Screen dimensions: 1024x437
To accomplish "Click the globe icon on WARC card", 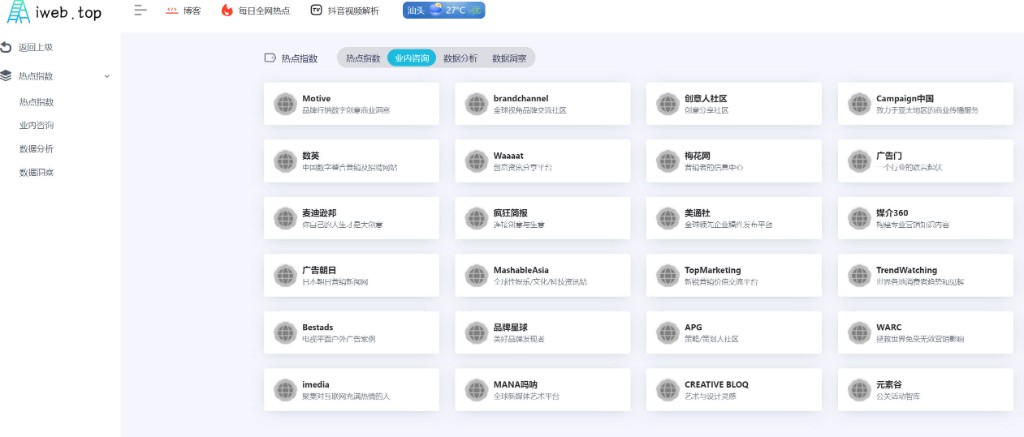I will coord(859,332).
